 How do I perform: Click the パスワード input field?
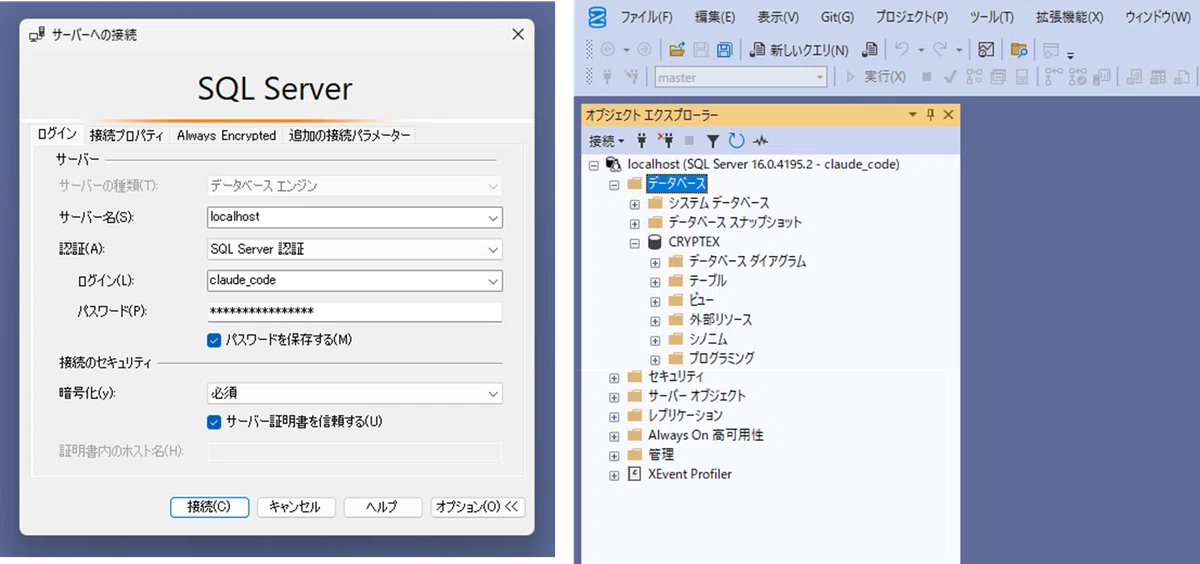pos(355,312)
